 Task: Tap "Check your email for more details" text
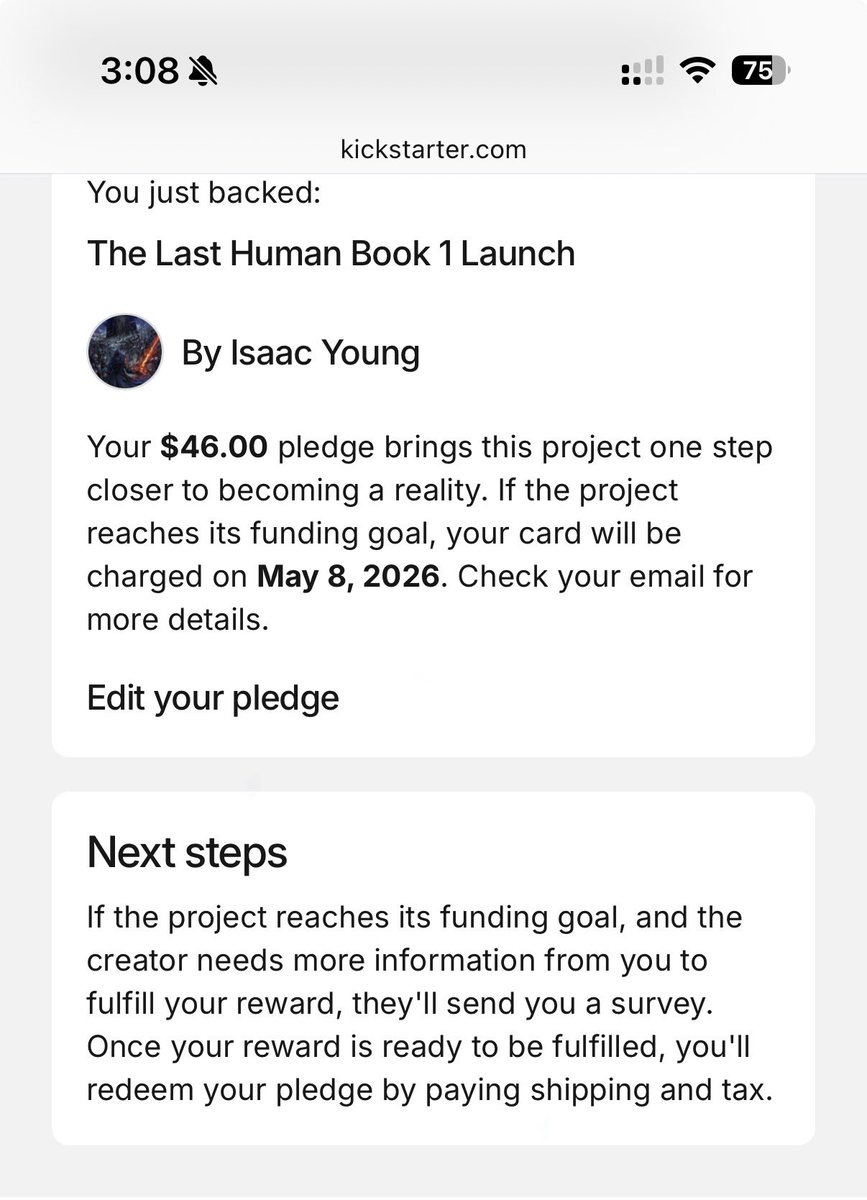point(420,598)
